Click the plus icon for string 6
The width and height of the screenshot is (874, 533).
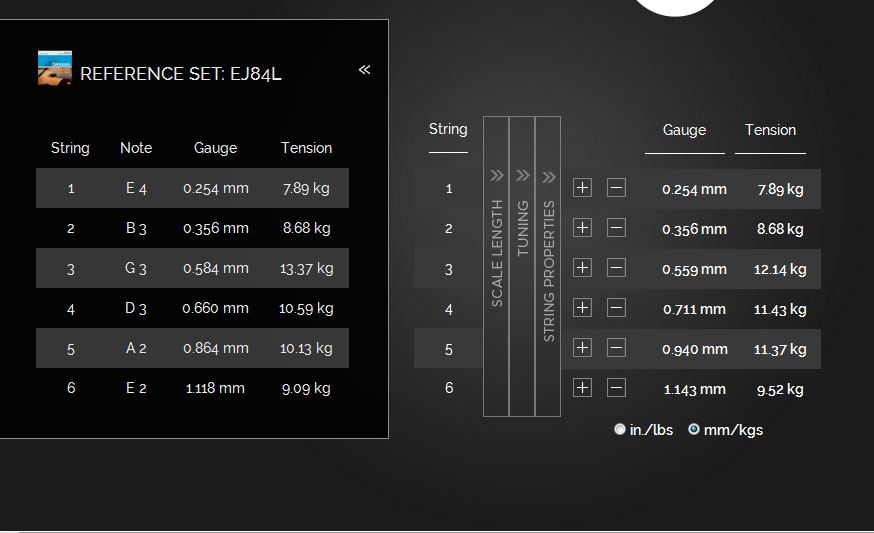click(x=582, y=387)
